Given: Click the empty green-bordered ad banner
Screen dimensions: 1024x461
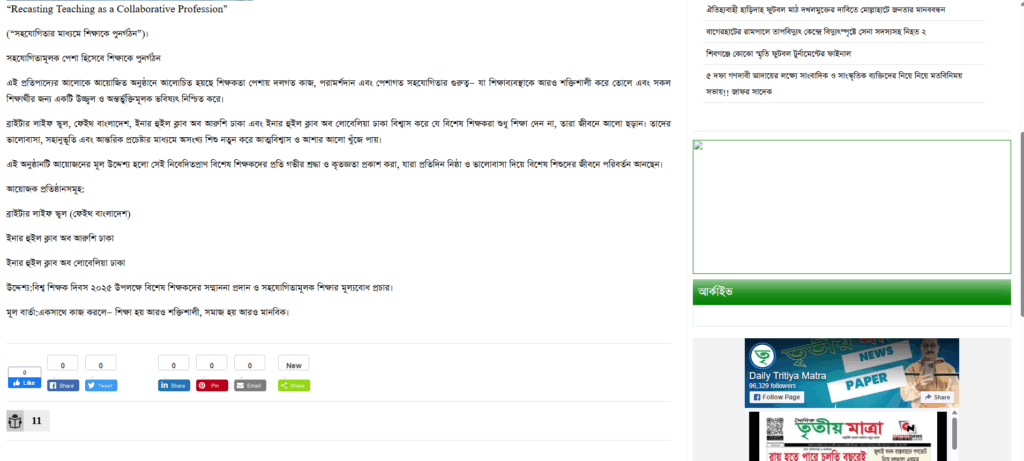Looking at the screenshot, I should 852,206.
